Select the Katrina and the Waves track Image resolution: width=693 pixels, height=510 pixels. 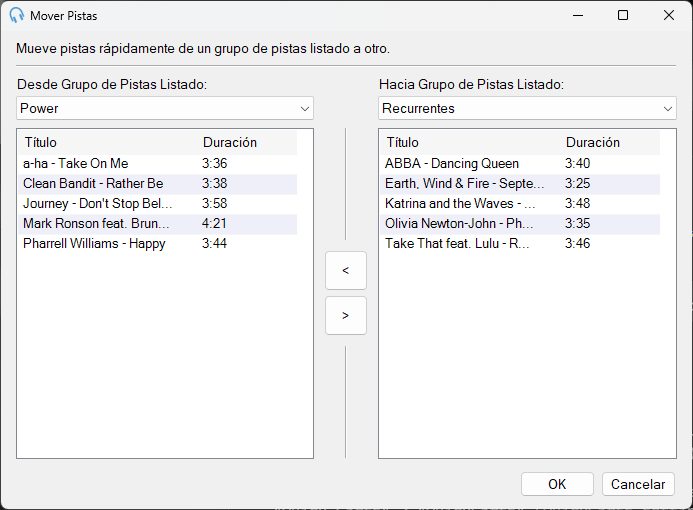point(520,203)
